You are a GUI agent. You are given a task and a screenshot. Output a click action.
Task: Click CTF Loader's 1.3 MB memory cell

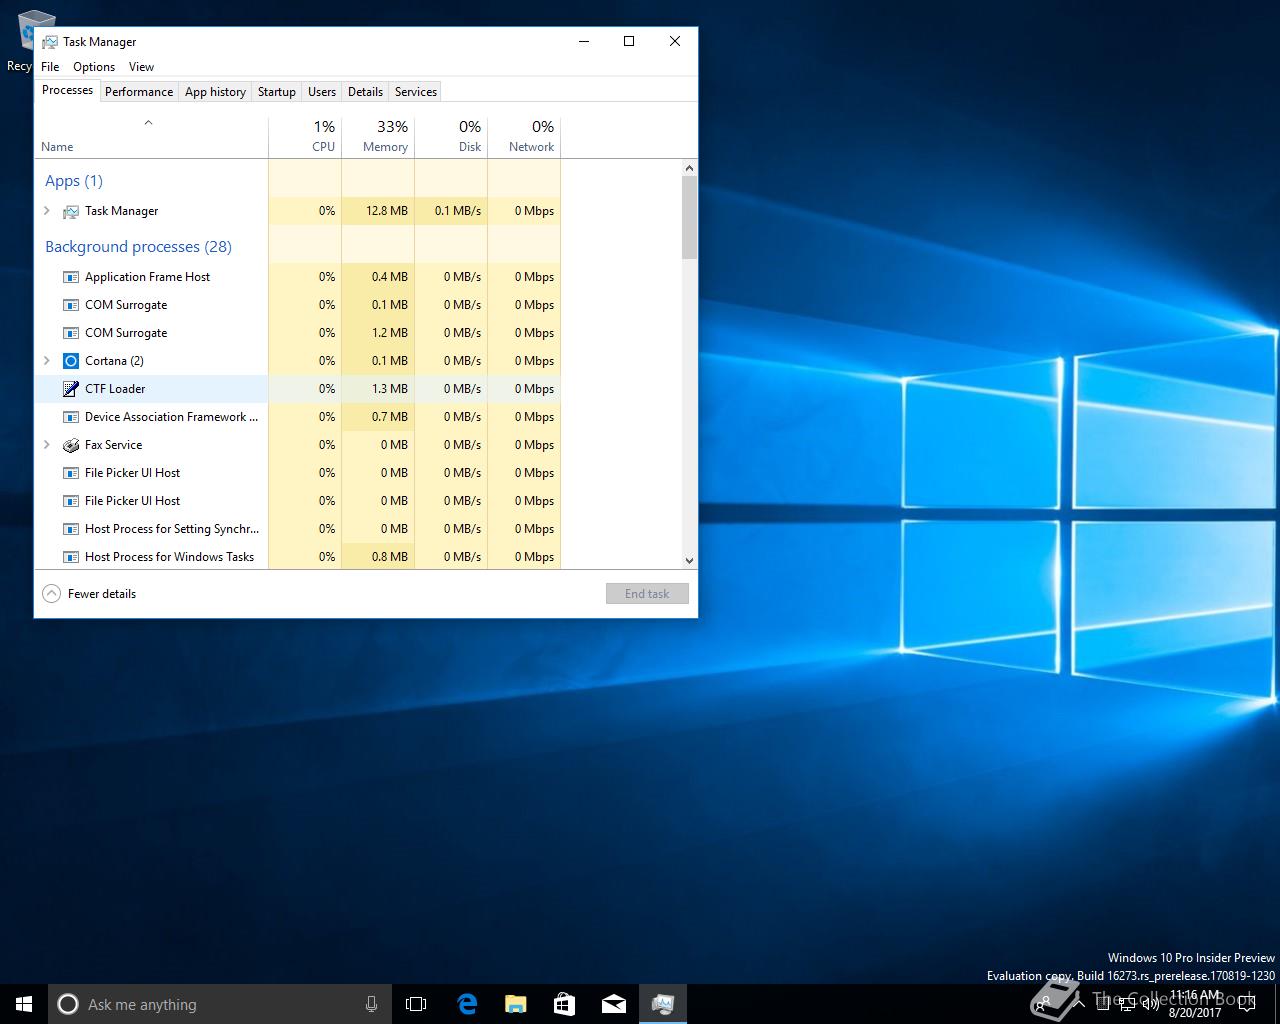pos(378,389)
